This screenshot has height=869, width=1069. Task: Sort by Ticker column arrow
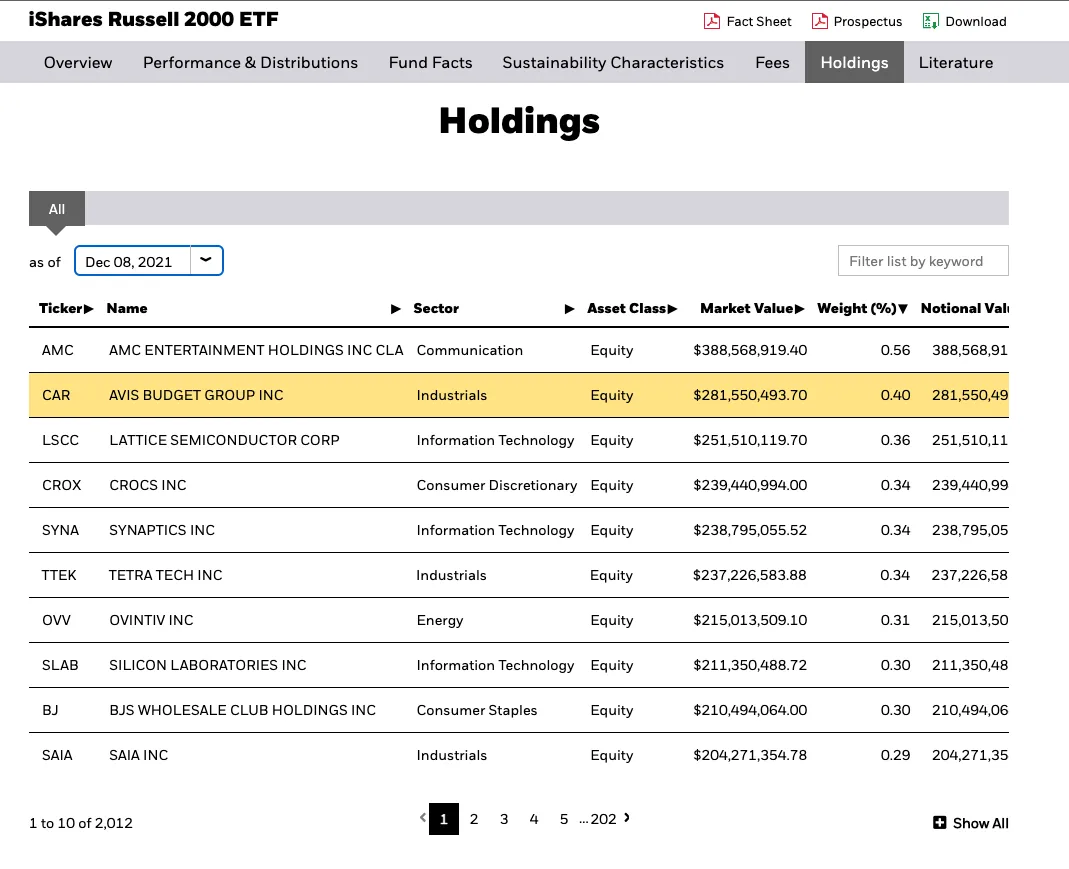89,309
